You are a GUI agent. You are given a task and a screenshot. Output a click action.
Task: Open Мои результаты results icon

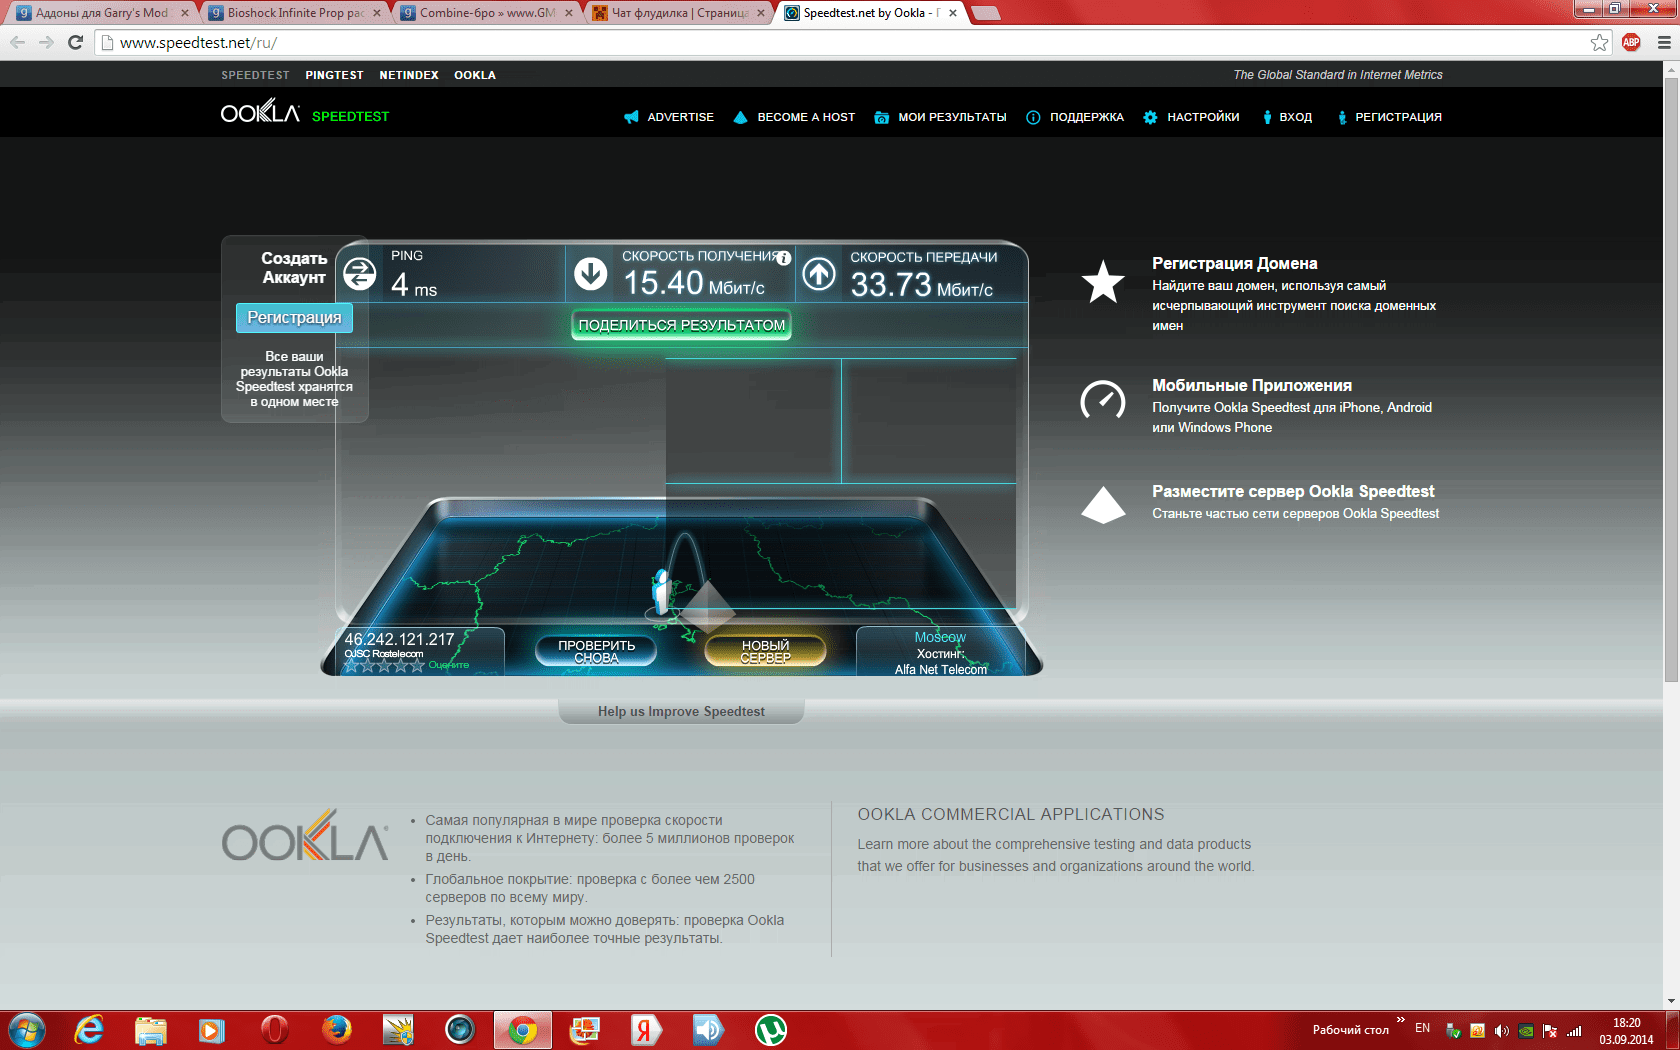coord(881,117)
